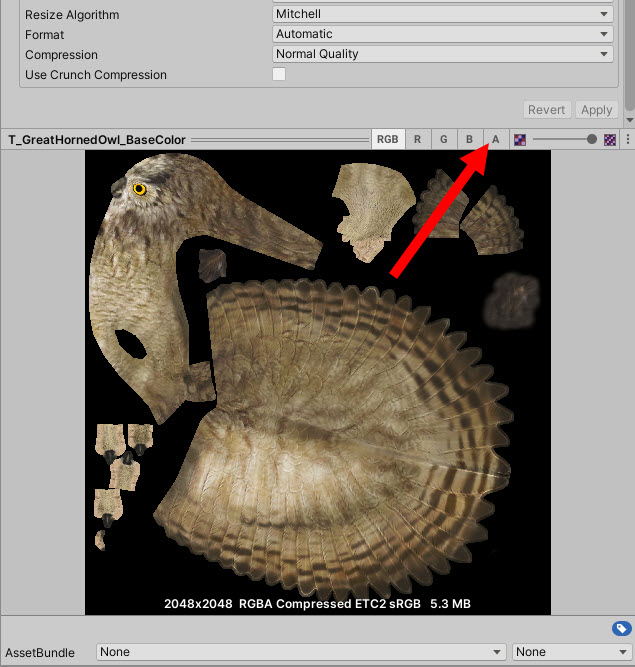Screen dimensions: 635x667
Task: Click the T_GreatHornedOwl_BaseColor preview title
Action: point(97,140)
